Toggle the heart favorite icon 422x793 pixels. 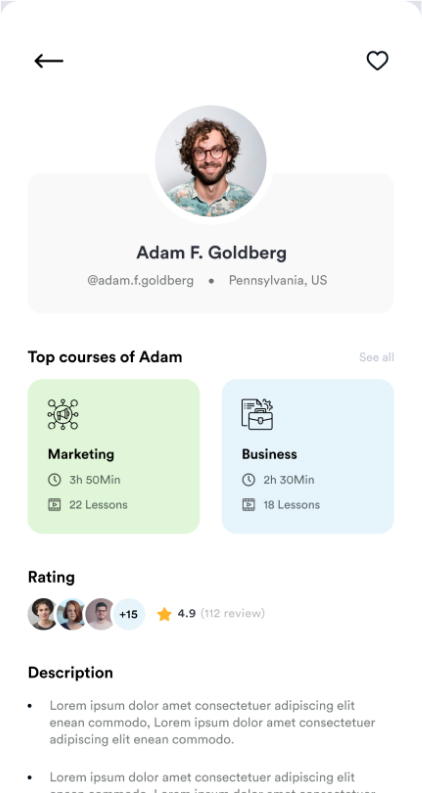pos(377,61)
